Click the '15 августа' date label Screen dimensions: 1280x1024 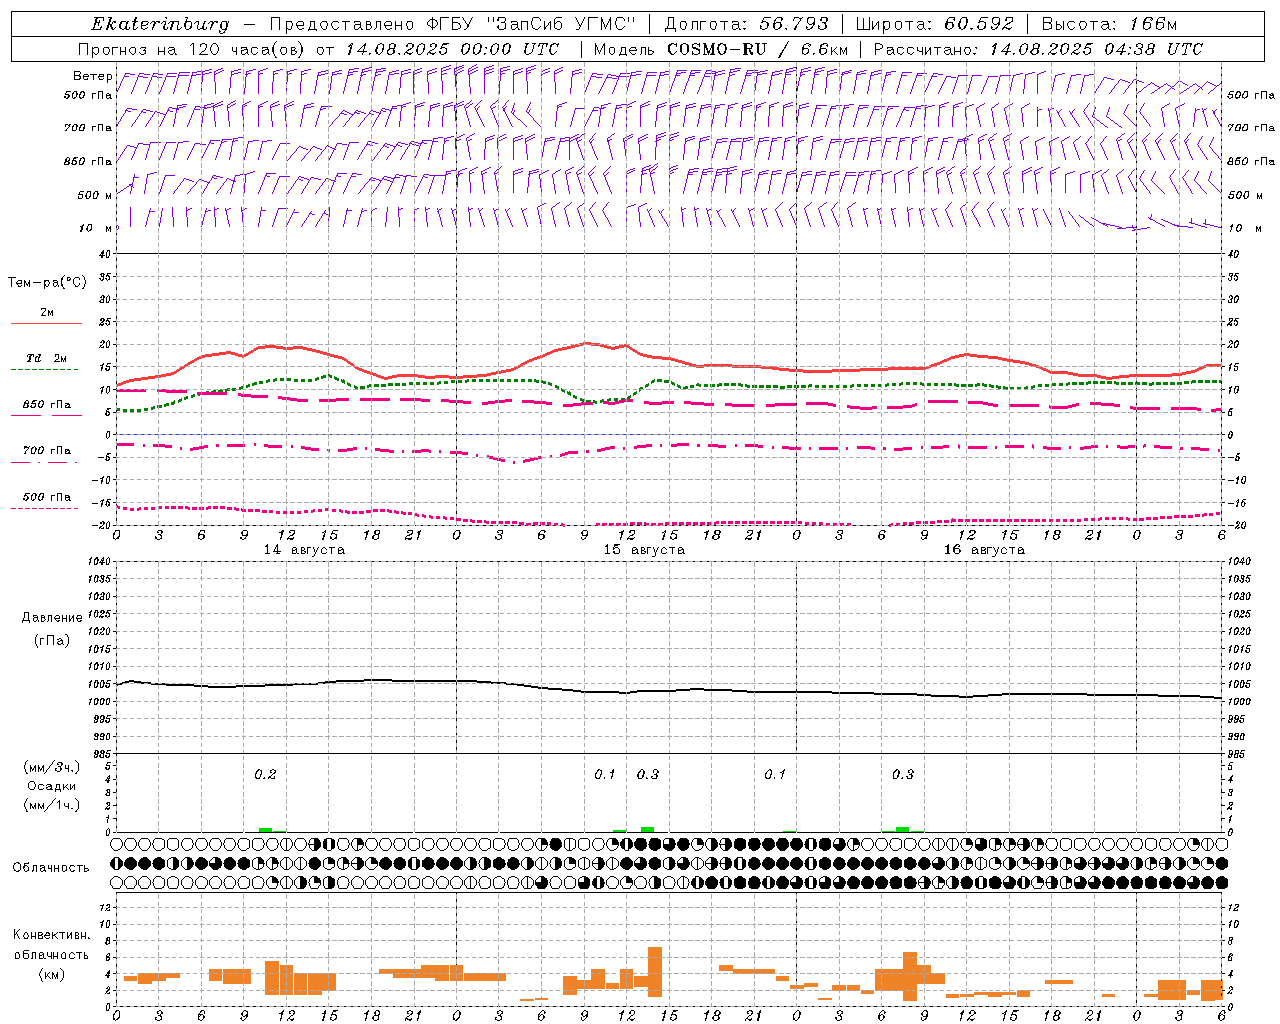644,550
